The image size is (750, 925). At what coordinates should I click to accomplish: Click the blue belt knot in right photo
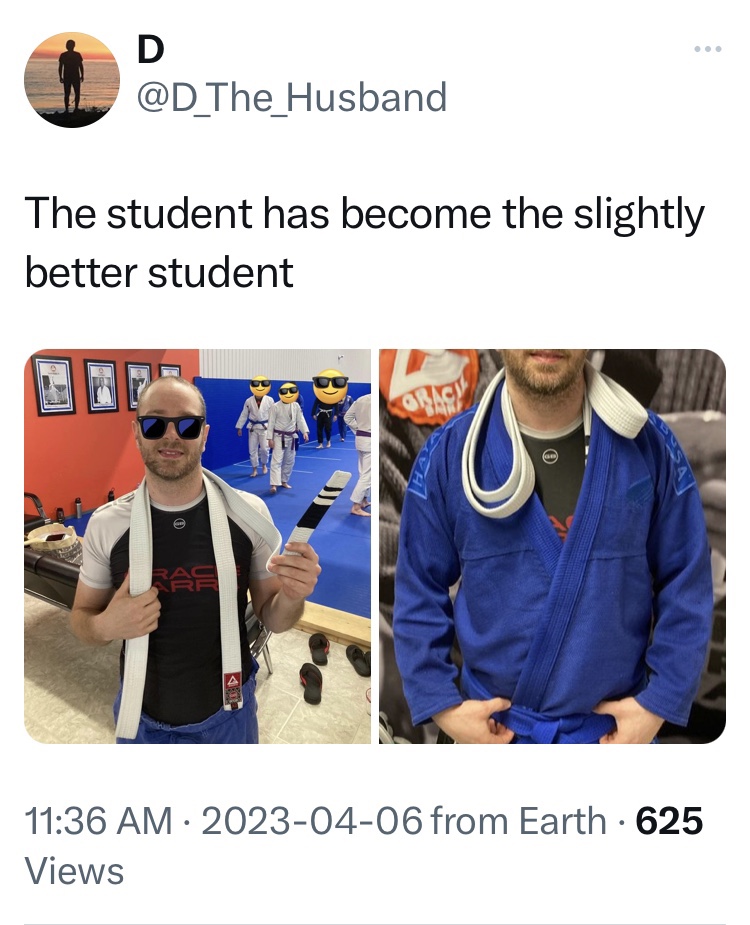[x=546, y=724]
